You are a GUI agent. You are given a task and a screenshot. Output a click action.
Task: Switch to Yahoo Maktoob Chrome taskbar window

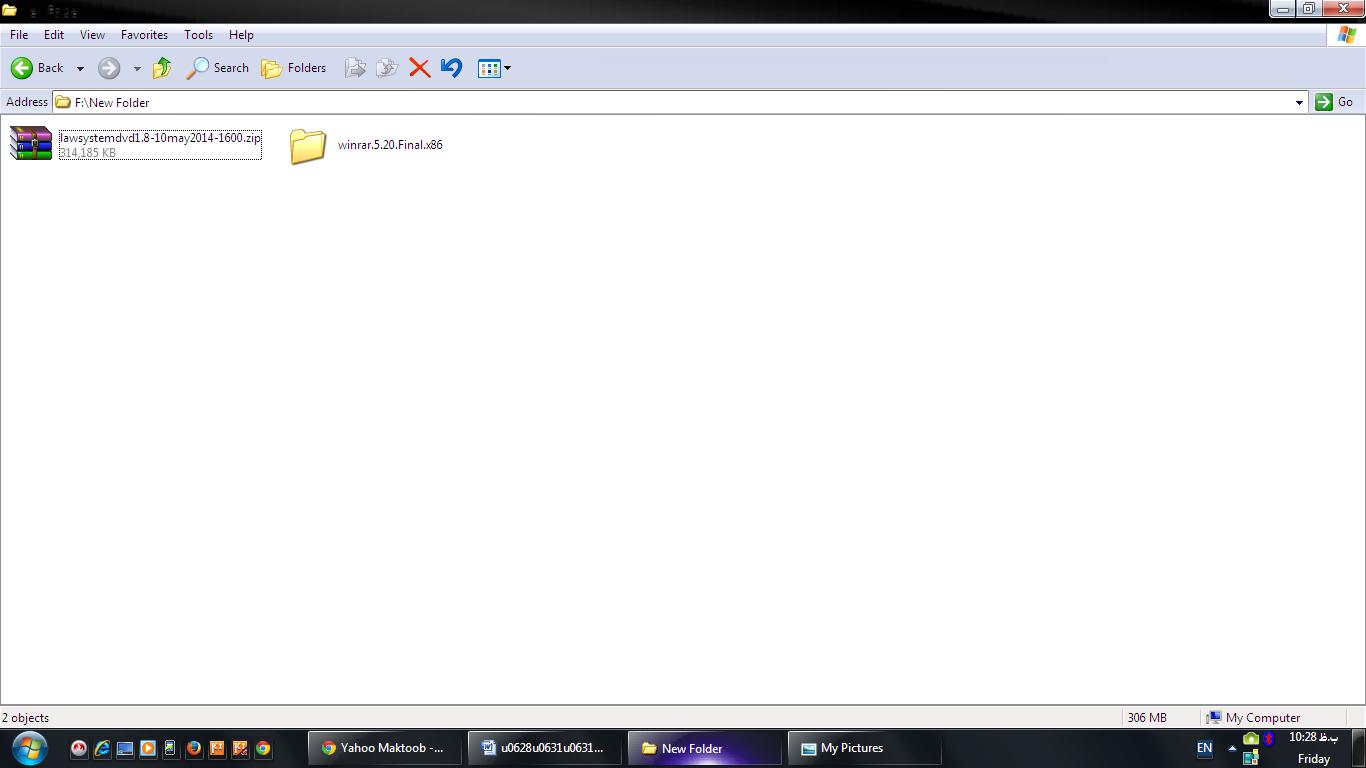(x=385, y=748)
